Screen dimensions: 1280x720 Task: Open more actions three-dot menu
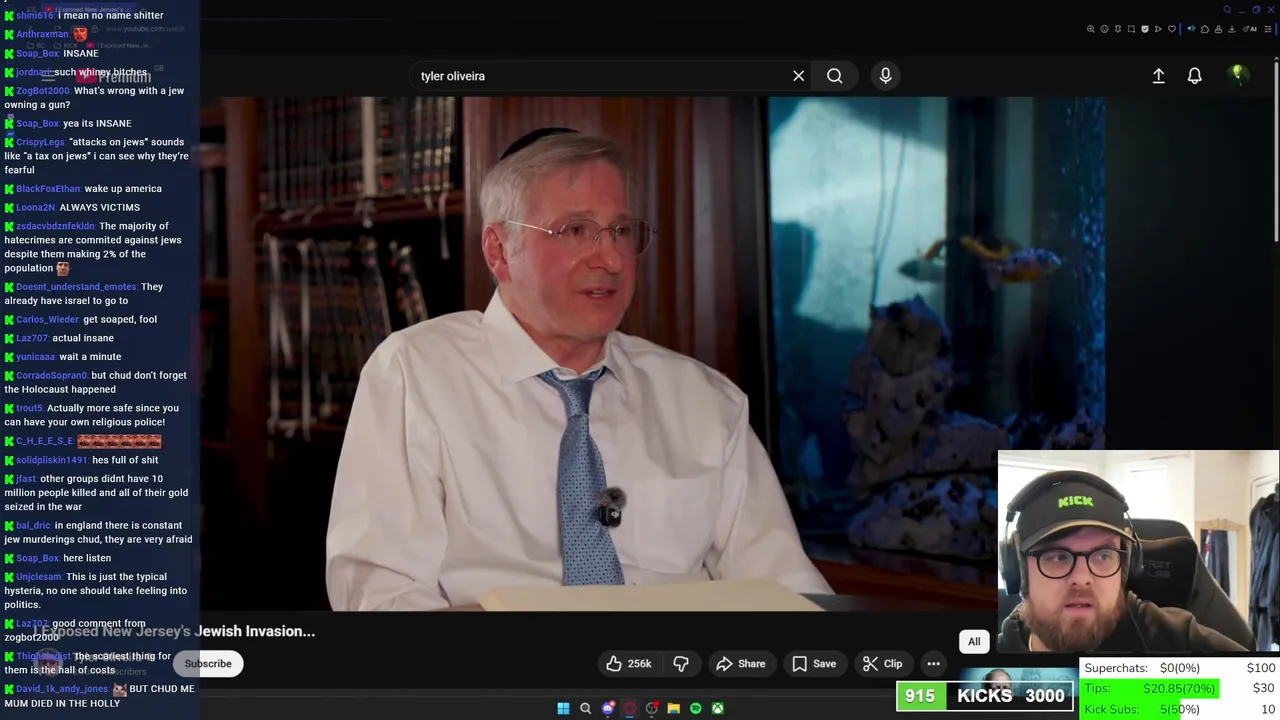point(933,664)
